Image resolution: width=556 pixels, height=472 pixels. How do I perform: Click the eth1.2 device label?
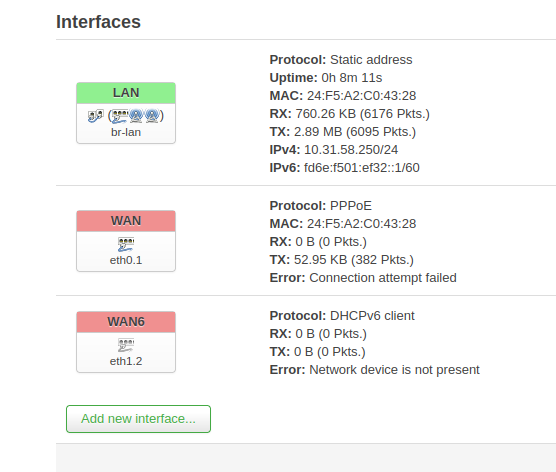point(126,361)
